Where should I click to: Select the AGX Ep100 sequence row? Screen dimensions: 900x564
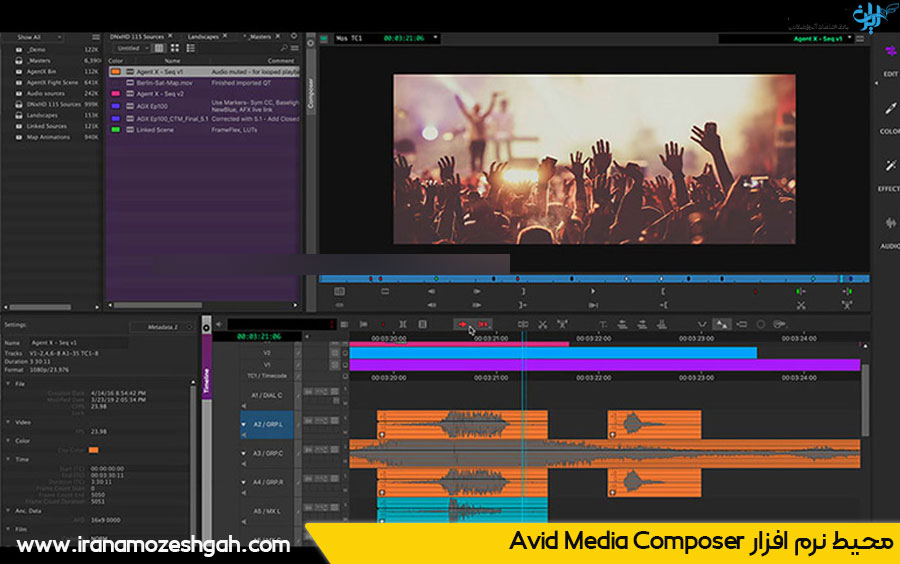pos(204,107)
